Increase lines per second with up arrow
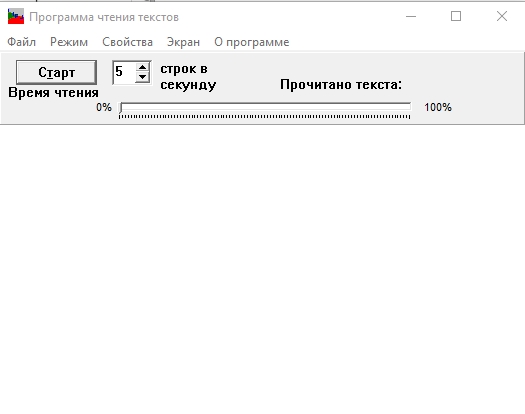This screenshot has width=525, height=414. [142, 67]
